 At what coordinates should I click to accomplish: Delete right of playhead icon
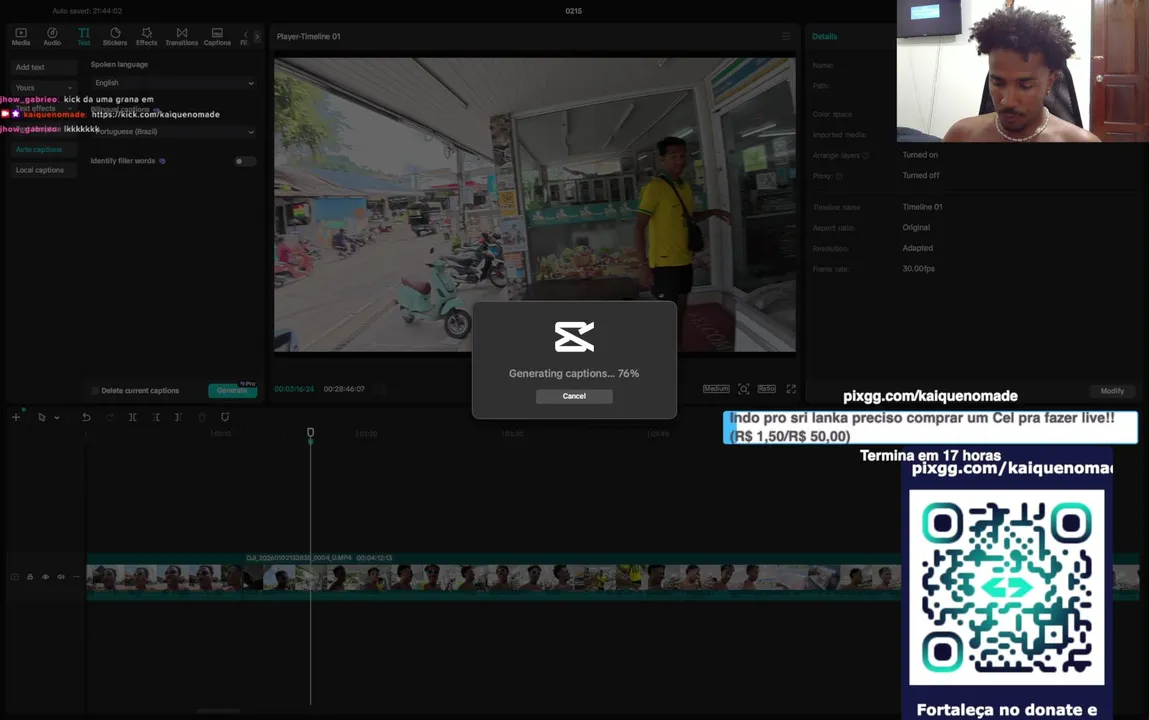[x=179, y=417]
